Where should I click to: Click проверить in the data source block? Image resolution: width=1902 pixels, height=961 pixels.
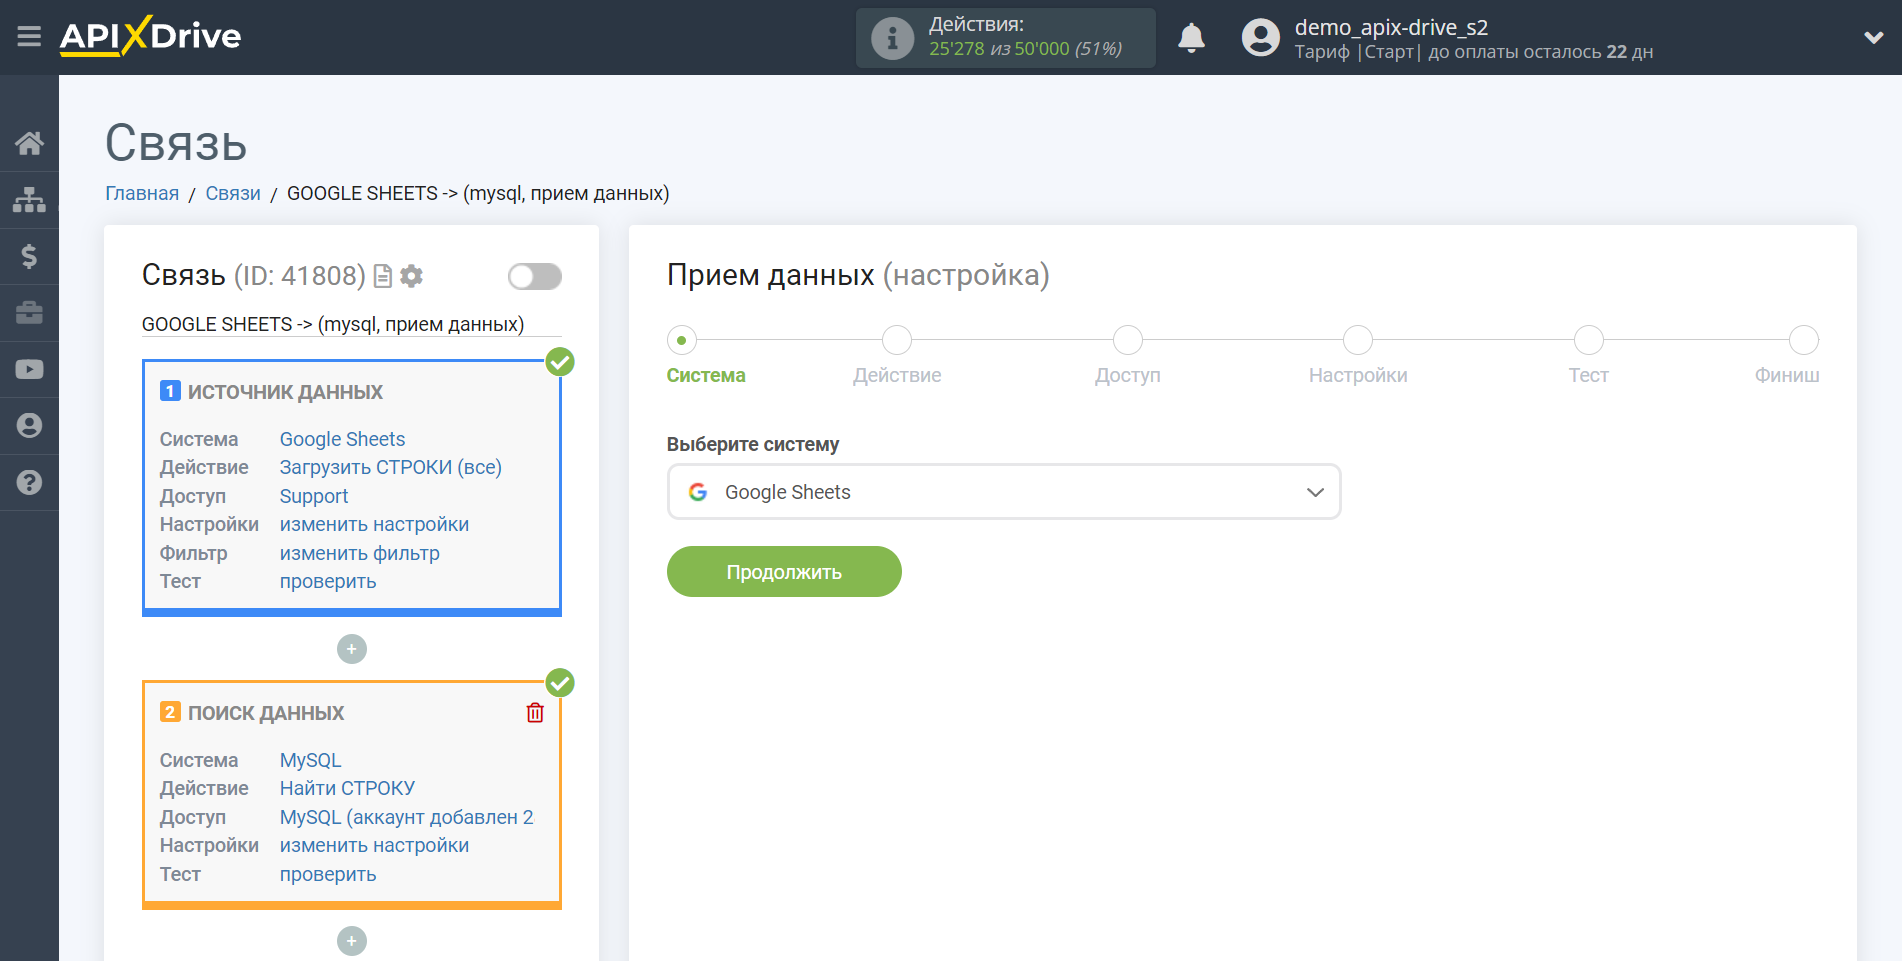[x=328, y=581]
